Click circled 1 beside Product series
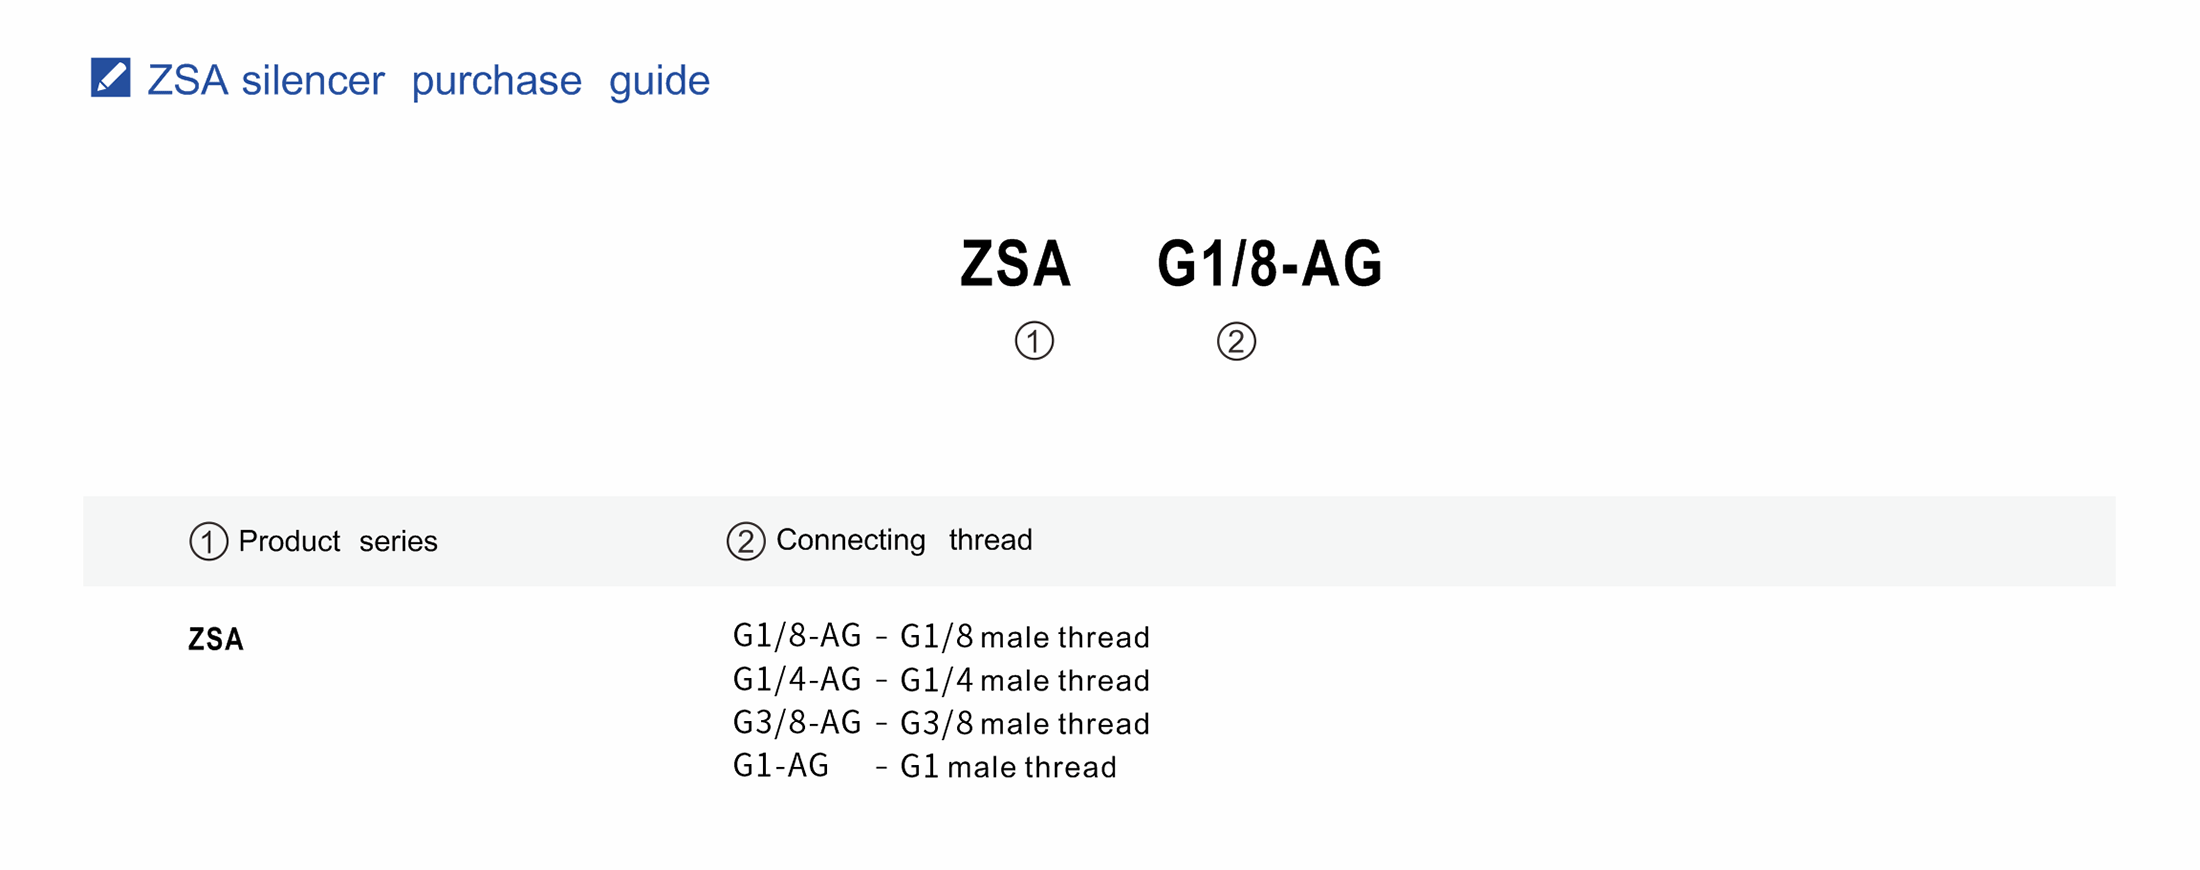Viewport: 2200px width, 870px height. point(208,541)
